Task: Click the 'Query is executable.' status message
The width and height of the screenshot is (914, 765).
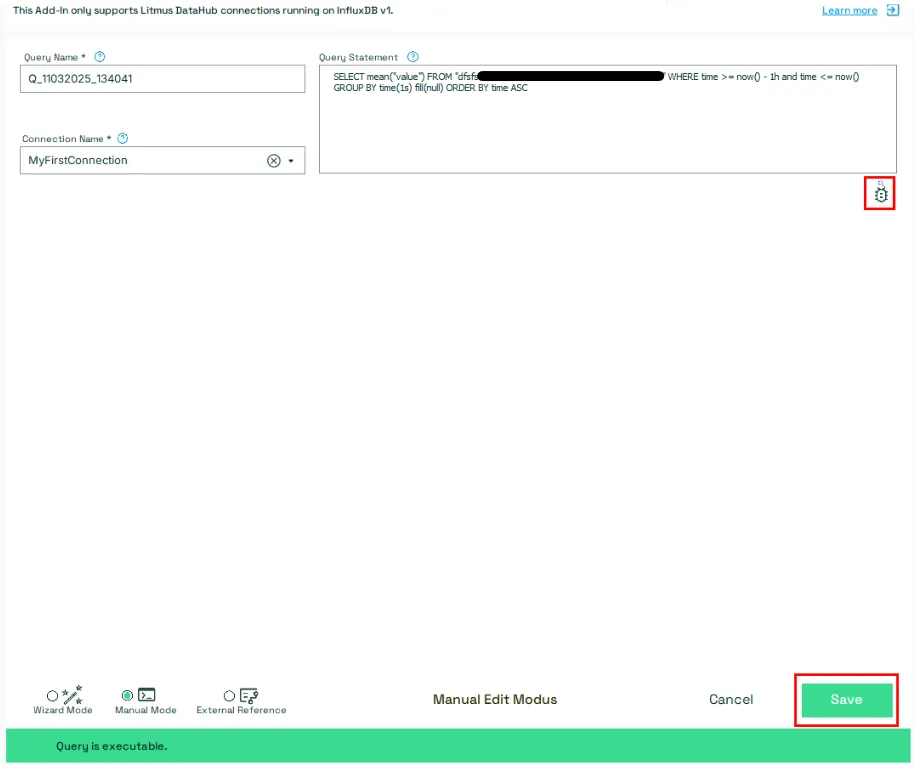Action: [x=111, y=746]
